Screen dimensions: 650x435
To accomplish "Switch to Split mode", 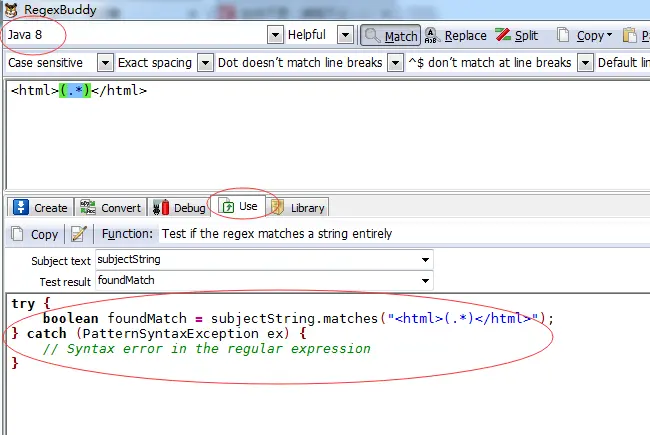I will (x=517, y=36).
